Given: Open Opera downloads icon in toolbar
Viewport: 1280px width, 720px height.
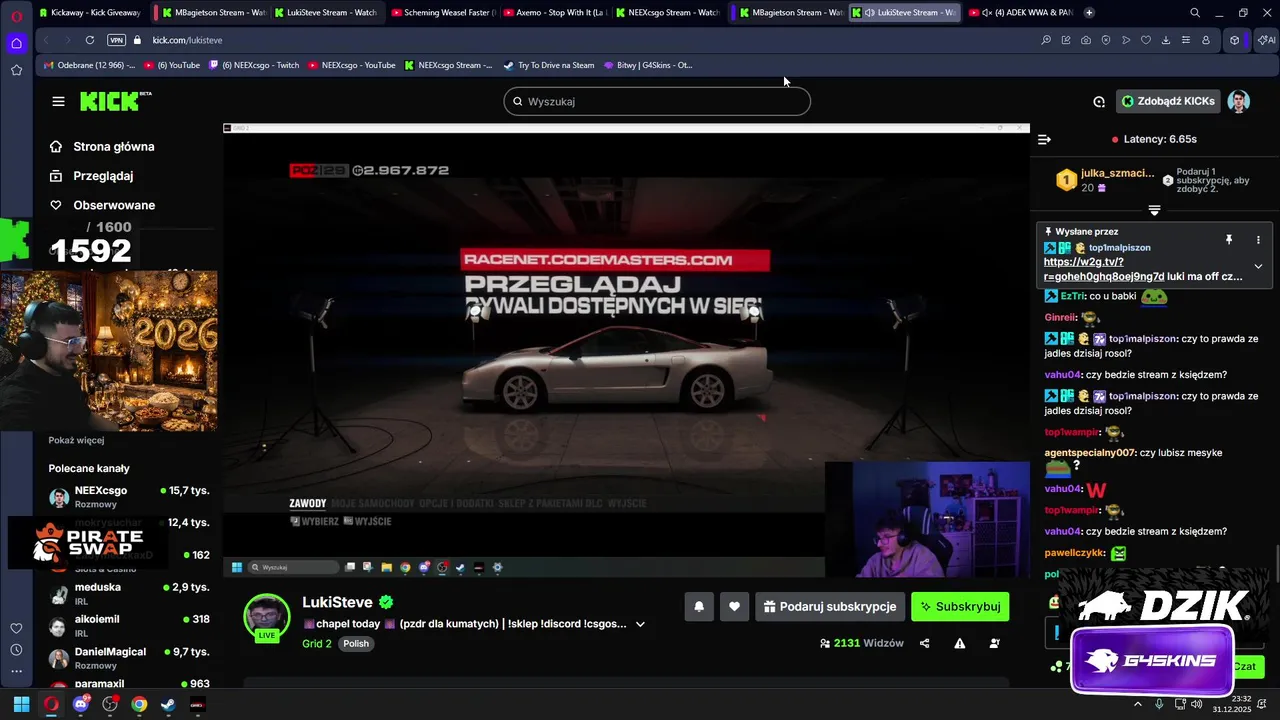Looking at the screenshot, I should point(1166,40).
